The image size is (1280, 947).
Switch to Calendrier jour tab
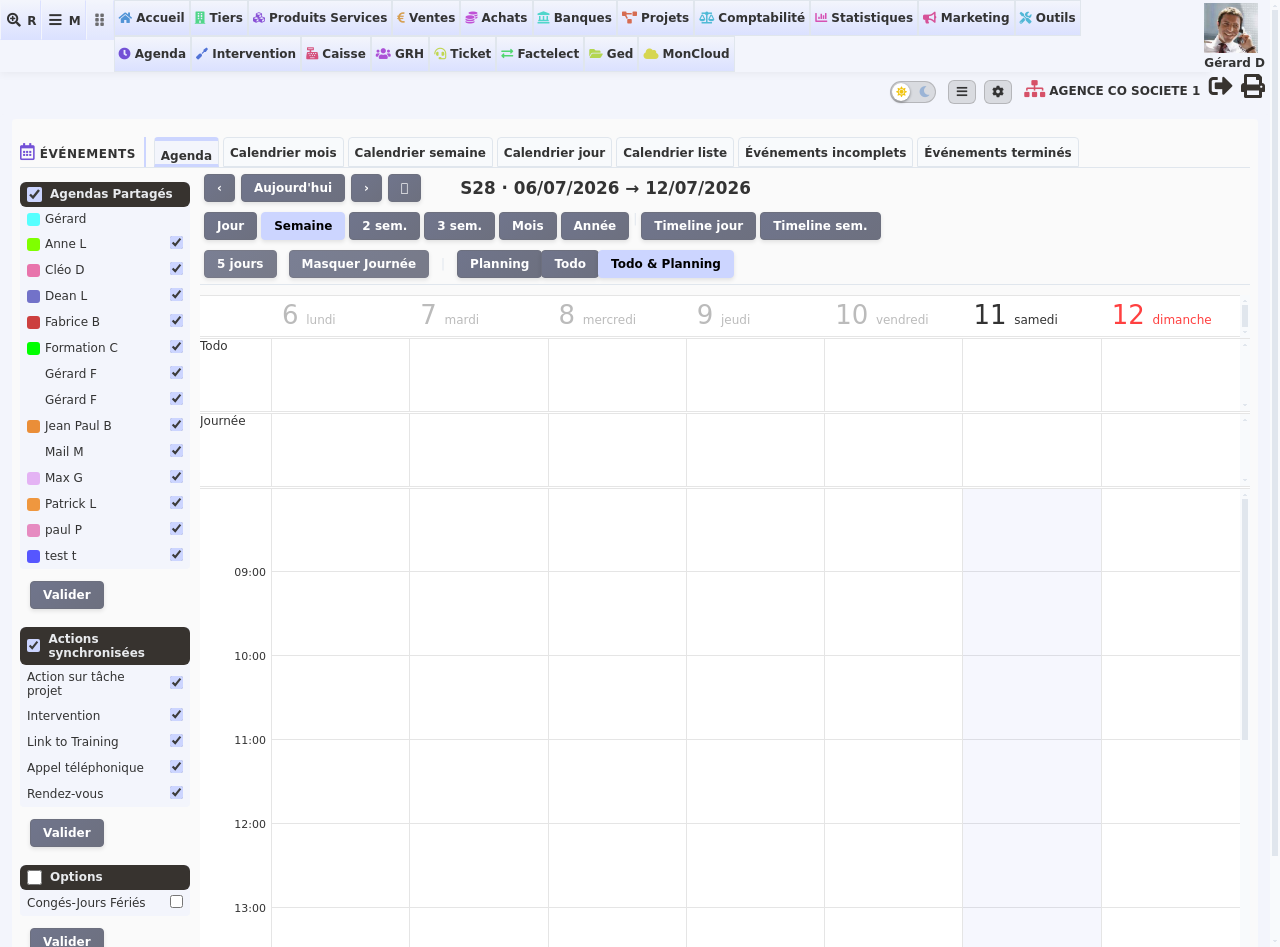pyautogui.click(x=554, y=153)
